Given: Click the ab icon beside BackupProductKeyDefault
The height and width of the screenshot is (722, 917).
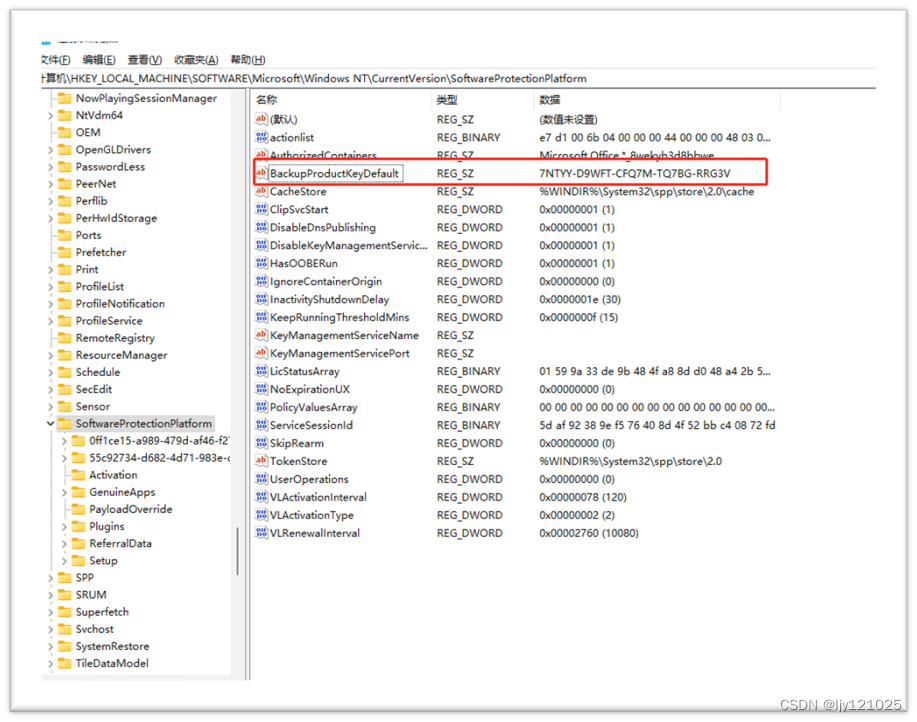Looking at the screenshot, I should tap(260, 173).
